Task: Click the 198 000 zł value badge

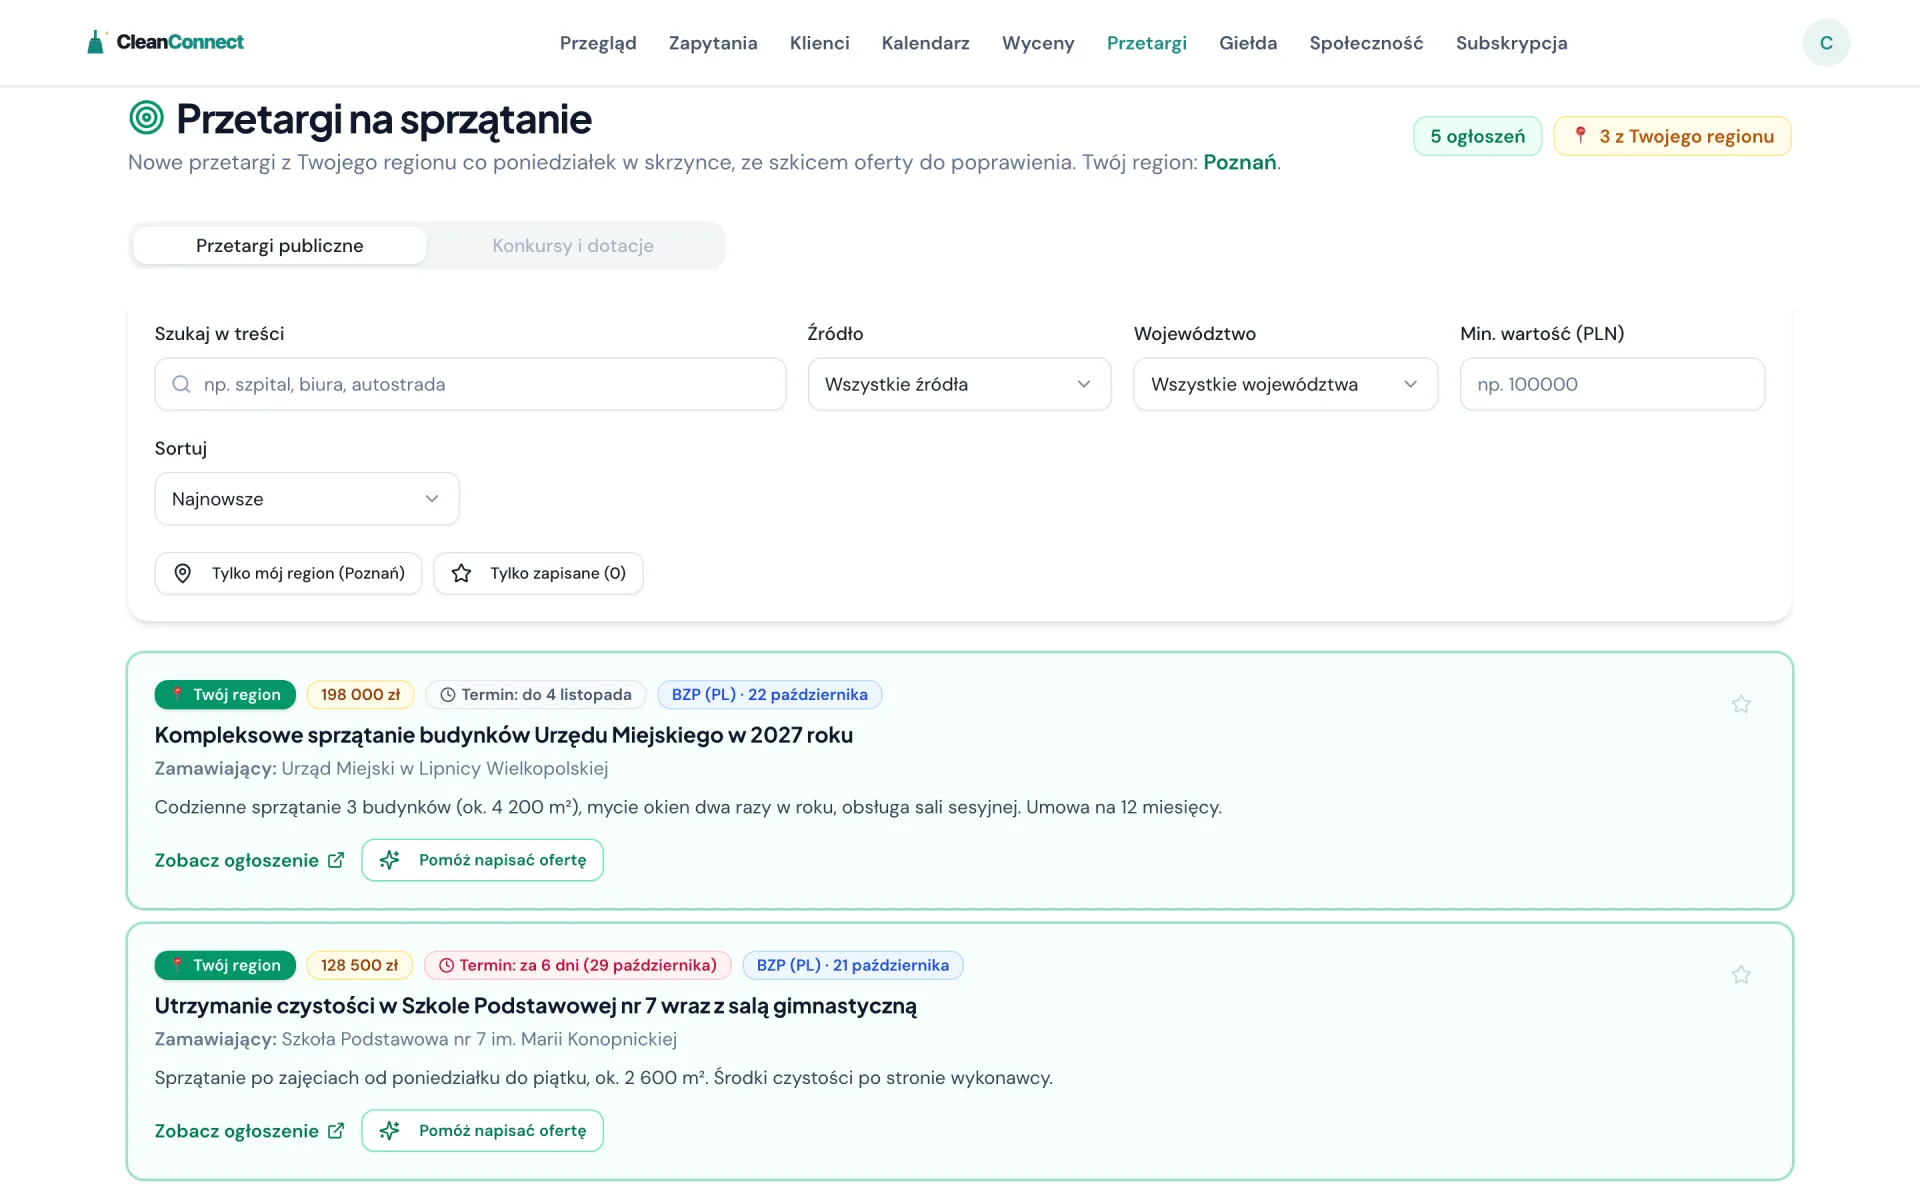Action: (360, 695)
